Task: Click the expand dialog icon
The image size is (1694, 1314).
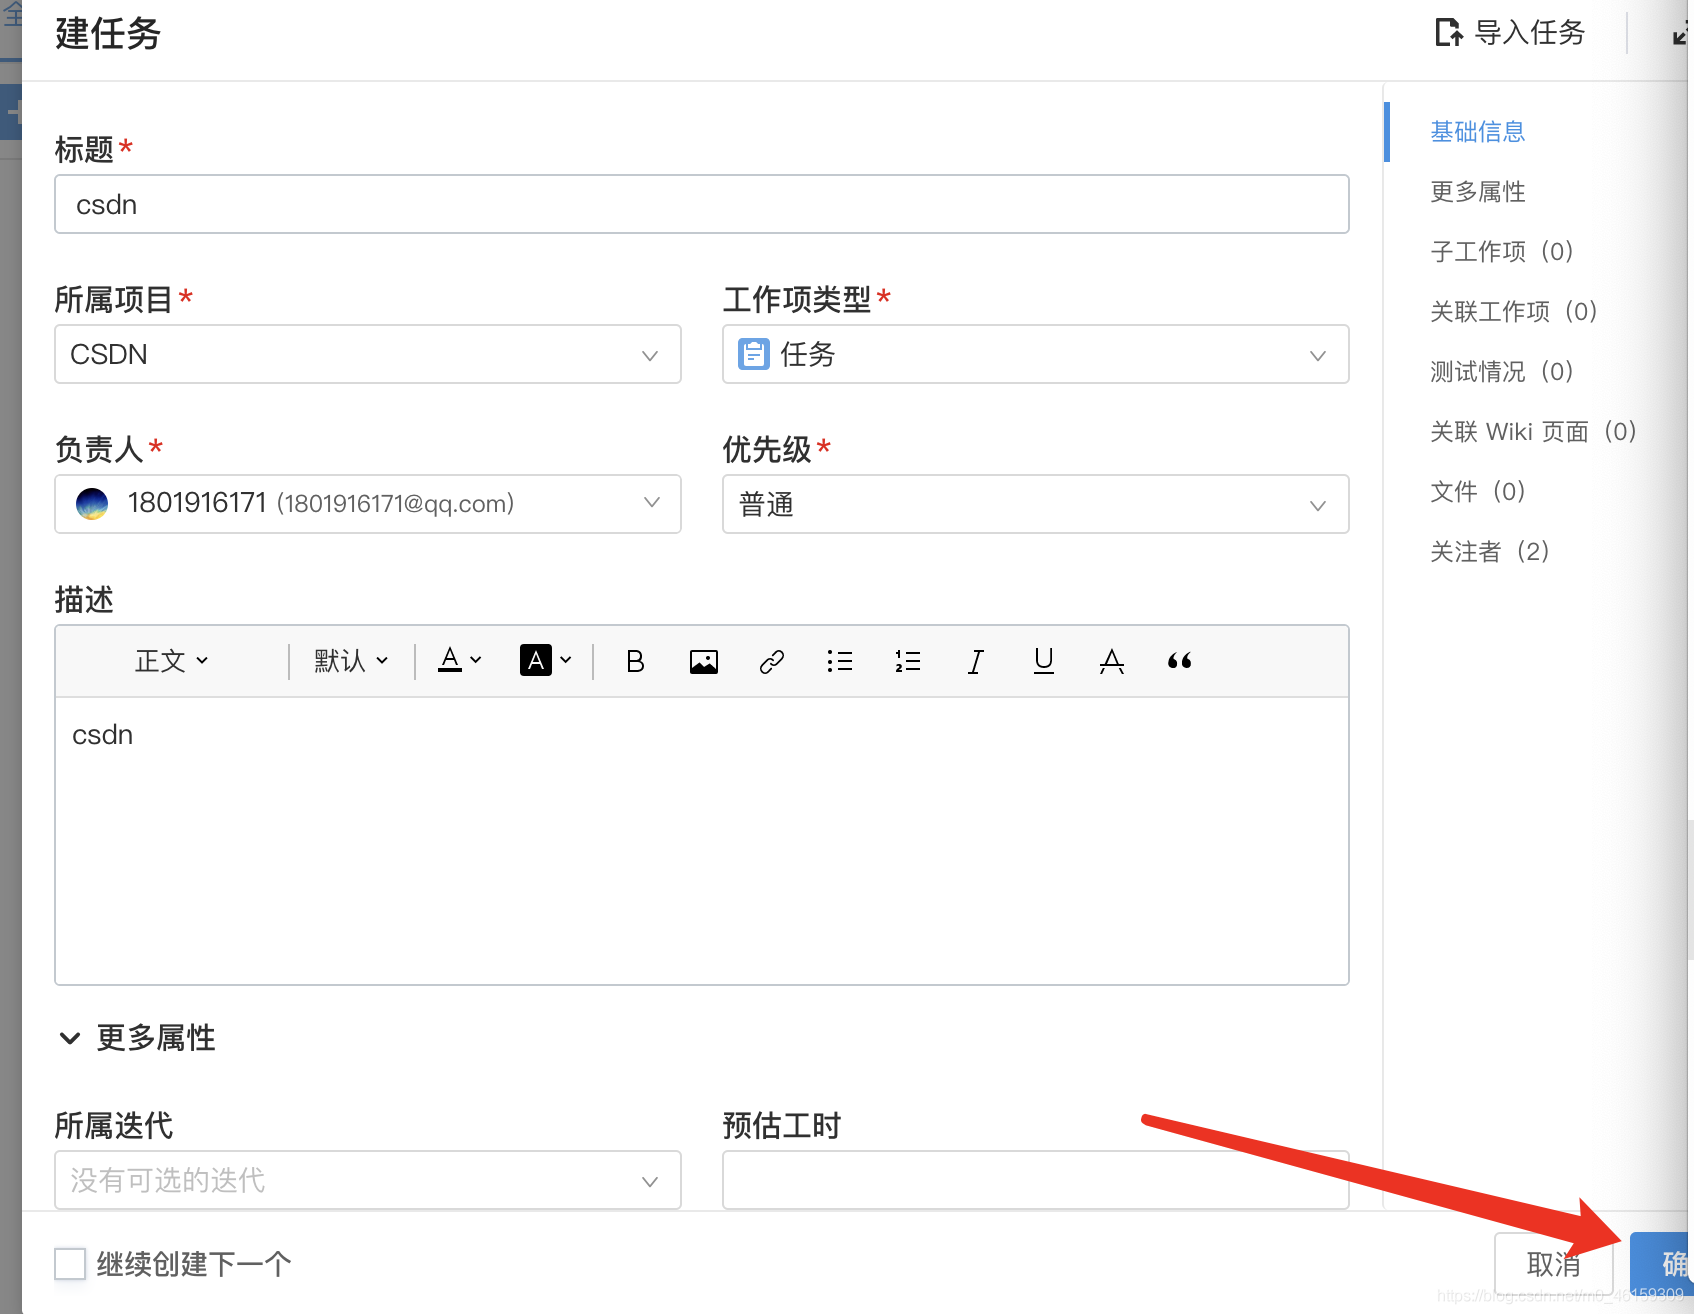Action: (x=1681, y=34)
